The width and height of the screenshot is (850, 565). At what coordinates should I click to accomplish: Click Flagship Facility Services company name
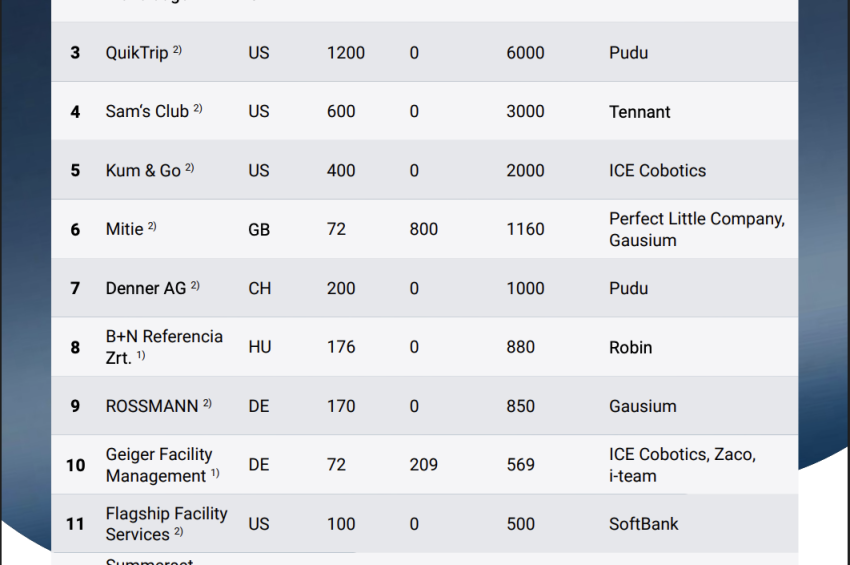[x=166, y=524]
